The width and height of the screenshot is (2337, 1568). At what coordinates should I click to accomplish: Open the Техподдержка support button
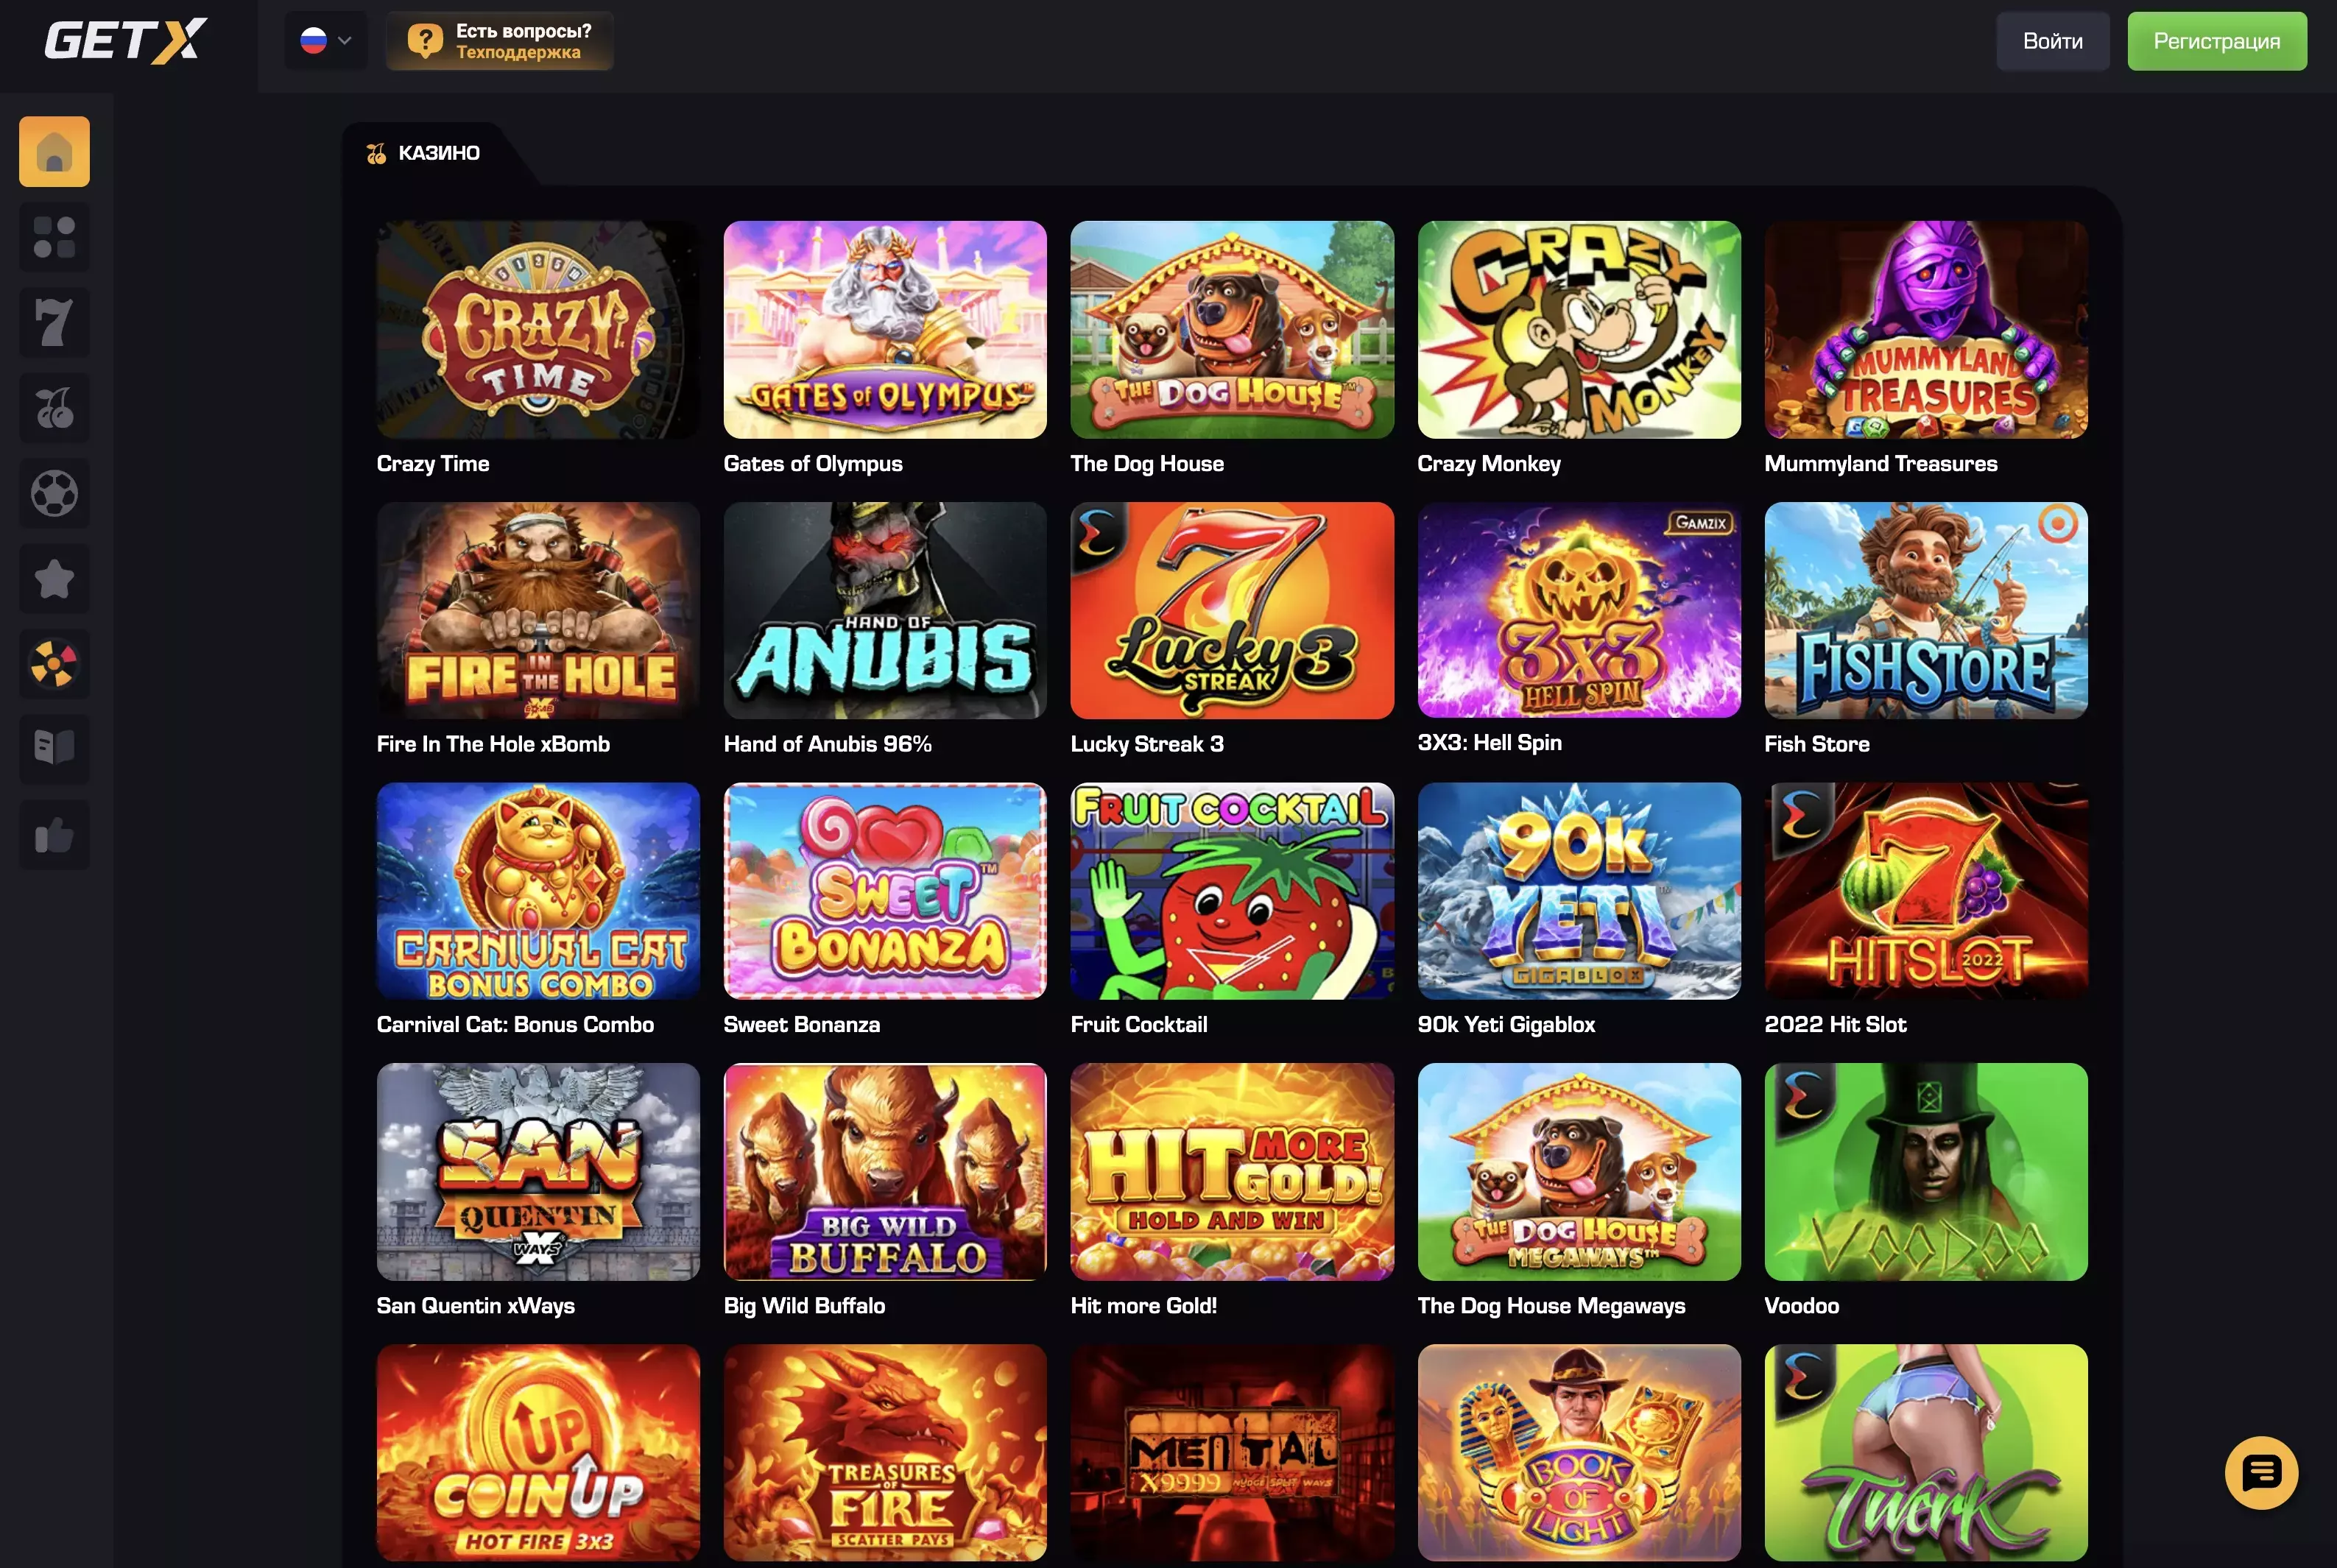pyautogui.click(x=500, y=41)
